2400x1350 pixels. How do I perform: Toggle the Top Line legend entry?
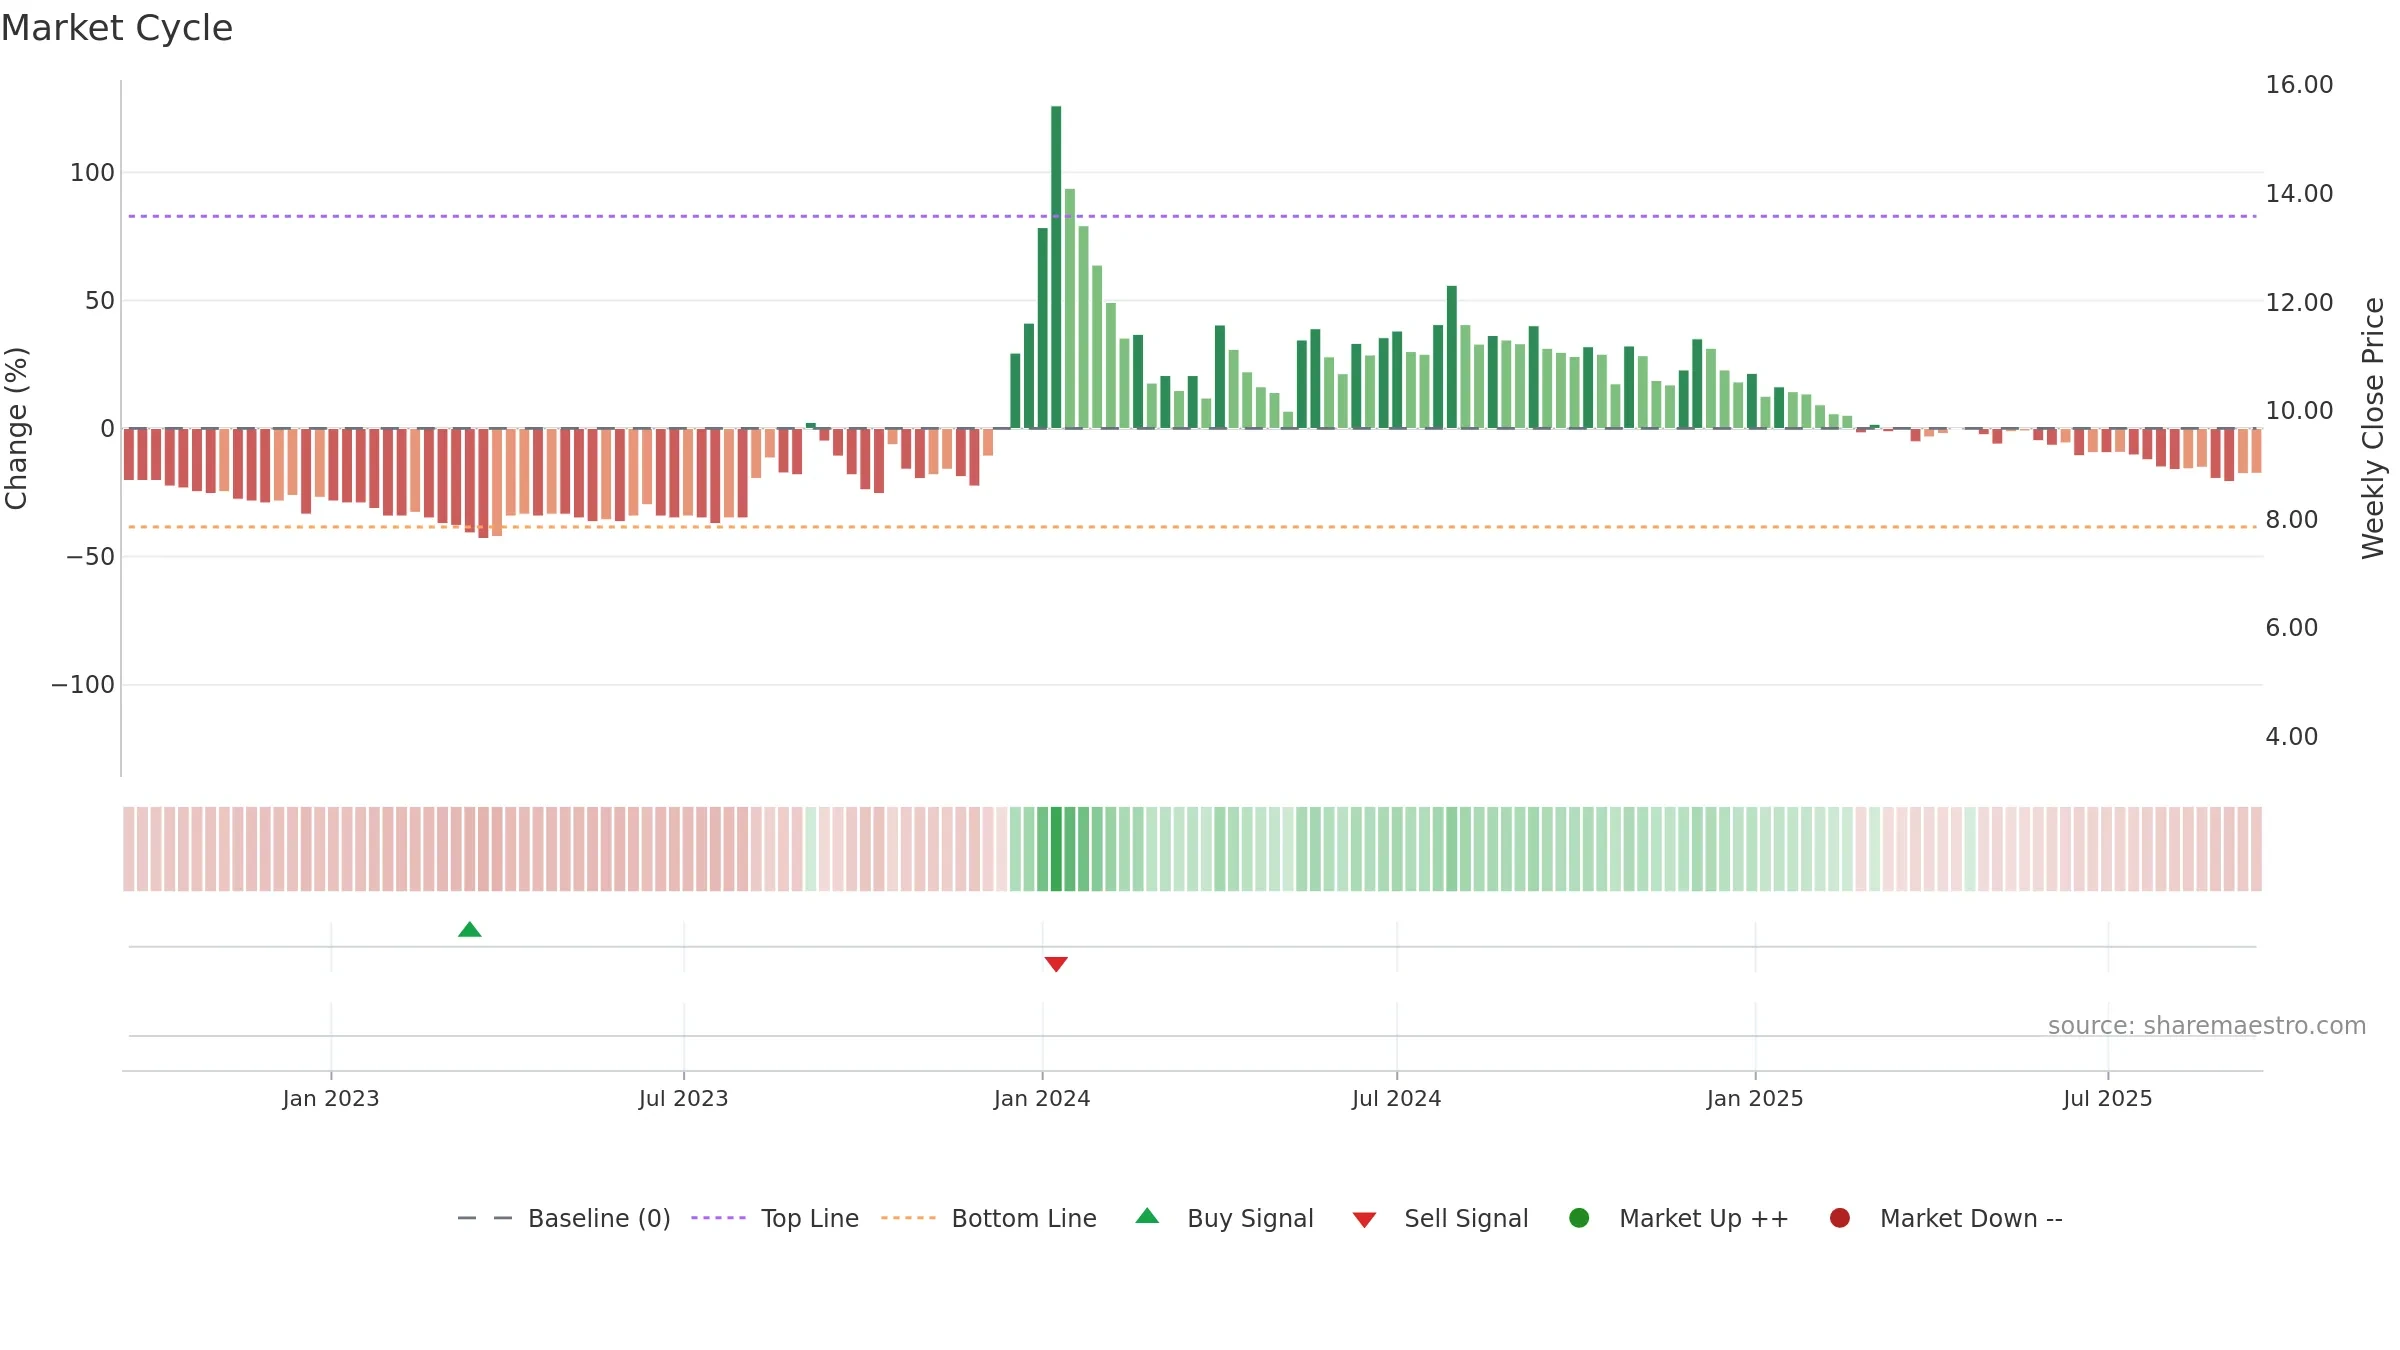pyautogui.click(x=775, y=1218)
